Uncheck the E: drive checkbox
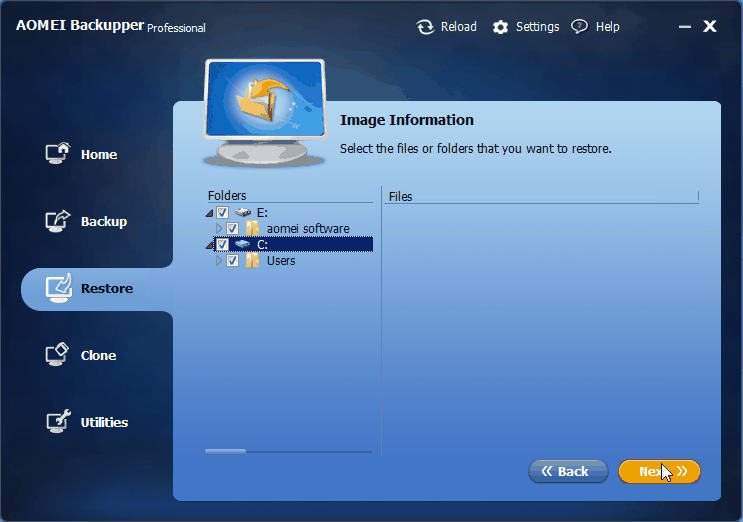The height and width of the screenshot is (522, 743). [222, 212]
